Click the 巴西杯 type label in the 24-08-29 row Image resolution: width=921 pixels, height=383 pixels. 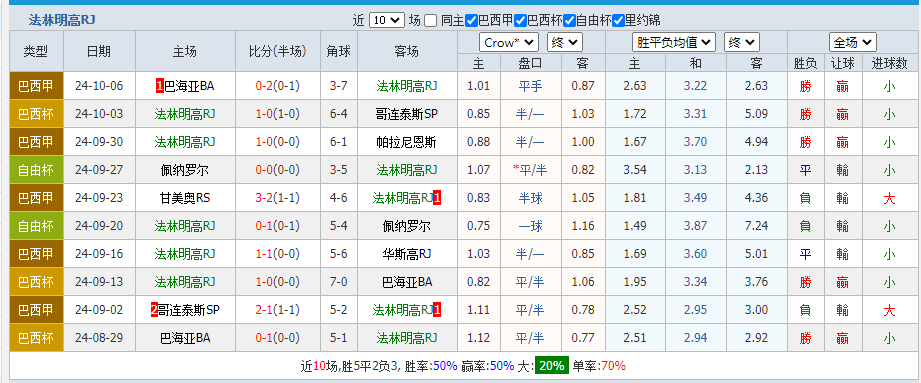pos(36,338)
